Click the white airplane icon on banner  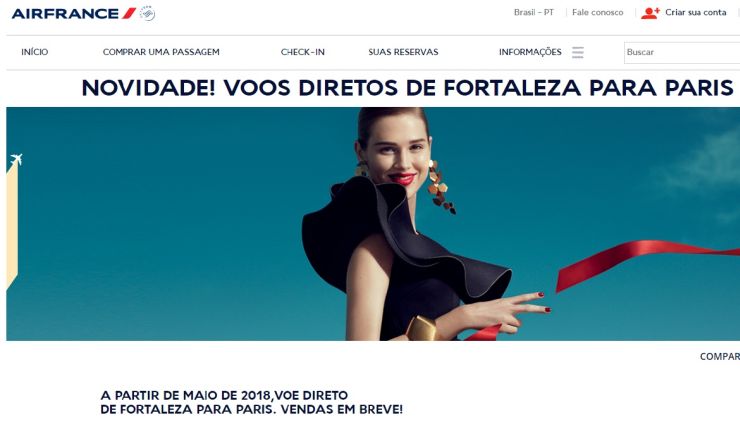(16, 159)
